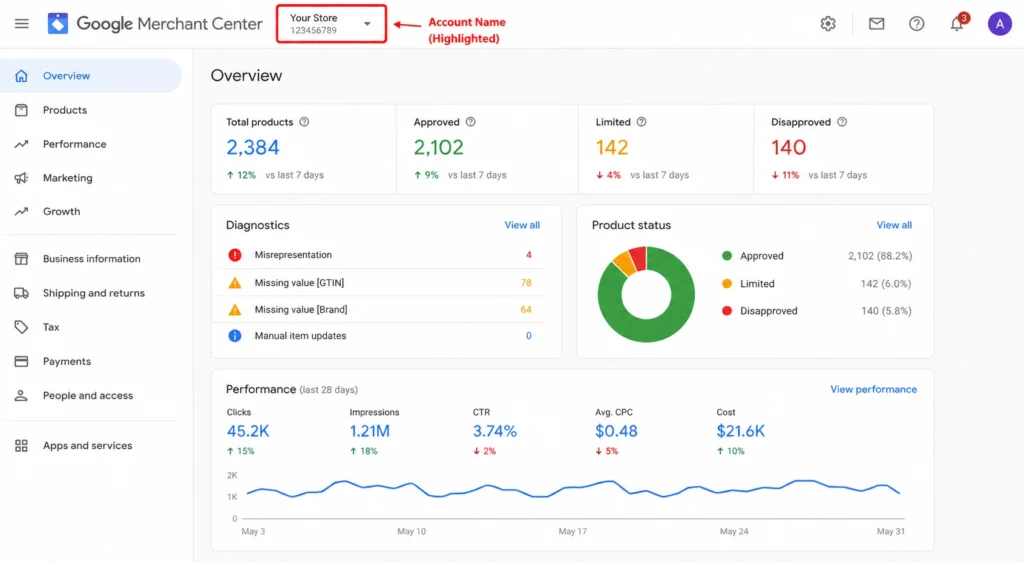
Task: Click the help icon beside Disapproved
Action: tap(842, 122)
